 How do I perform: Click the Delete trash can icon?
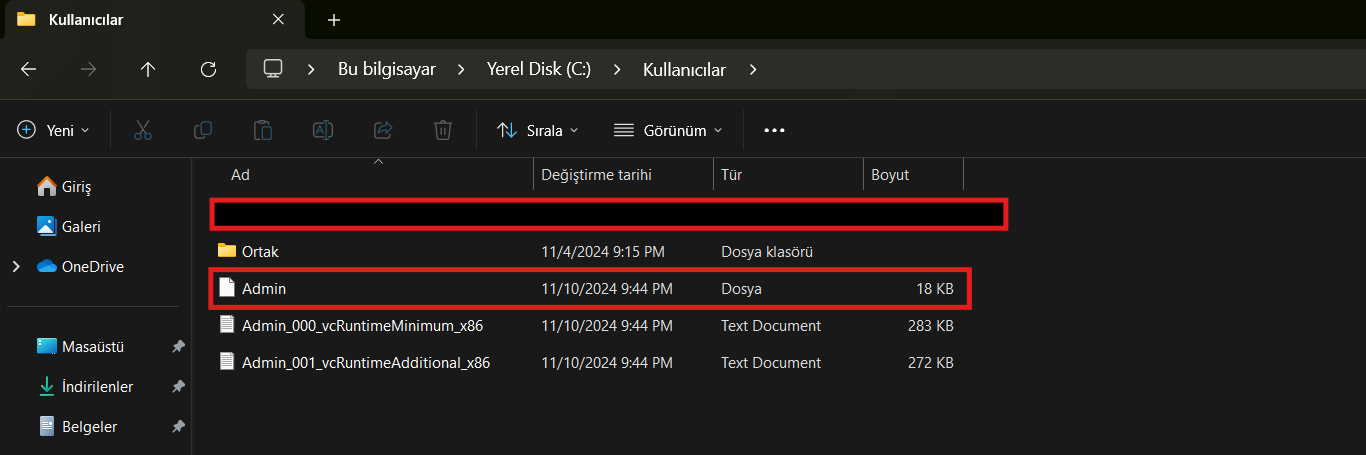coord(443,130)
